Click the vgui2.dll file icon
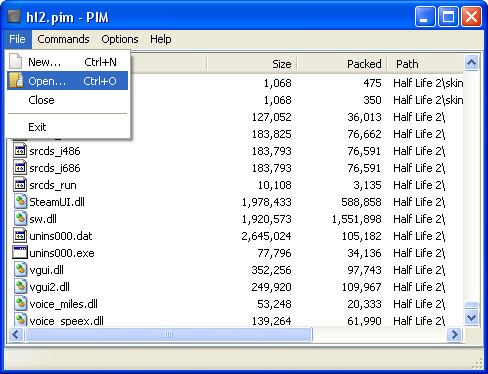 tap(20, 287)
